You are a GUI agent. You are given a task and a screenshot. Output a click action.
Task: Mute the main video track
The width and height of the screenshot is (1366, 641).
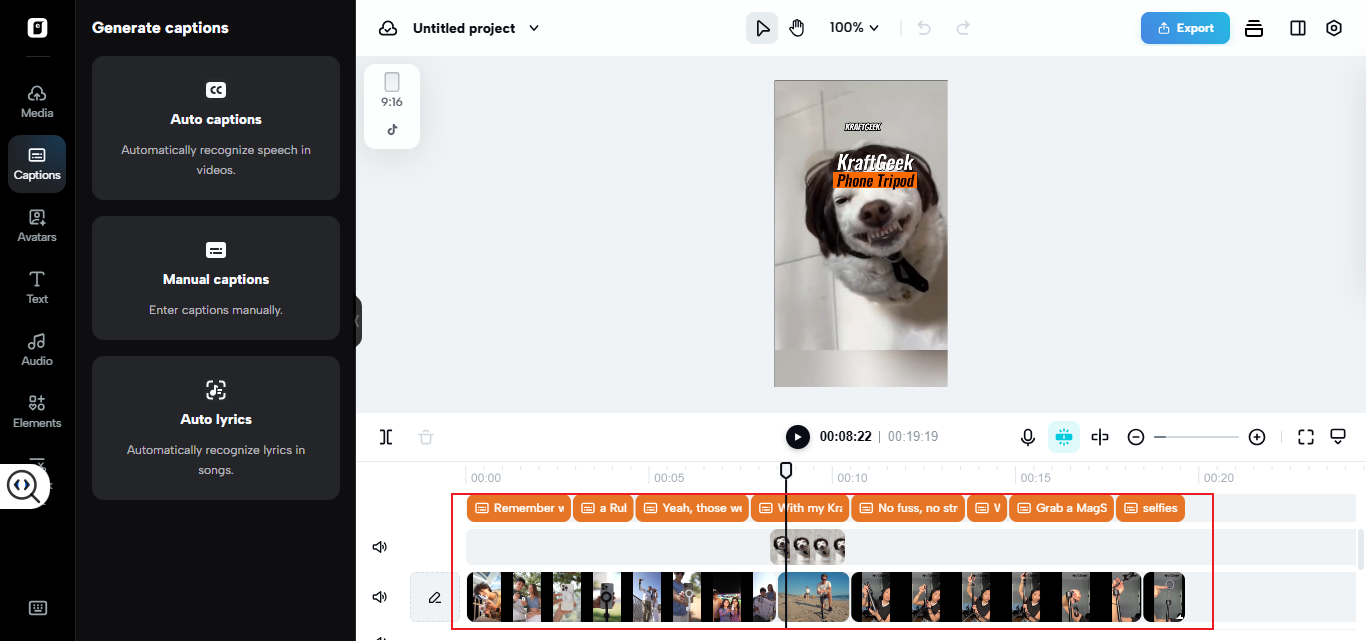pyautogui.click(x=380, y=597)
